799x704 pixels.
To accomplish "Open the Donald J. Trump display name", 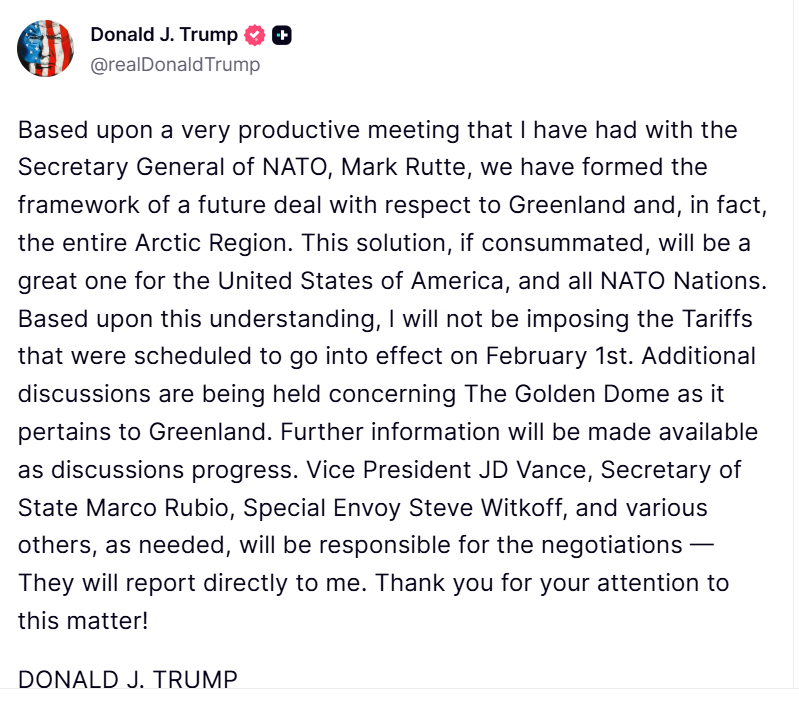I will [164, 35].
